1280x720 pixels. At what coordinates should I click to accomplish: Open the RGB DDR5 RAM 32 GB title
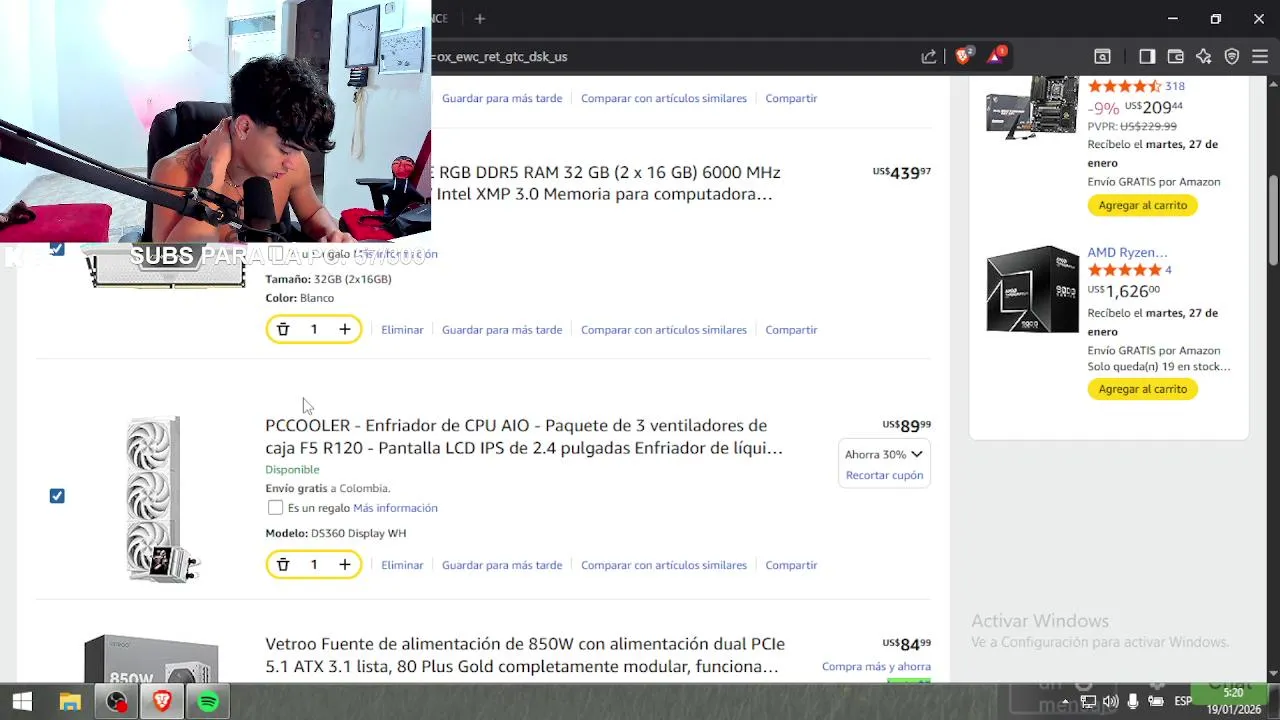(608, 183)
